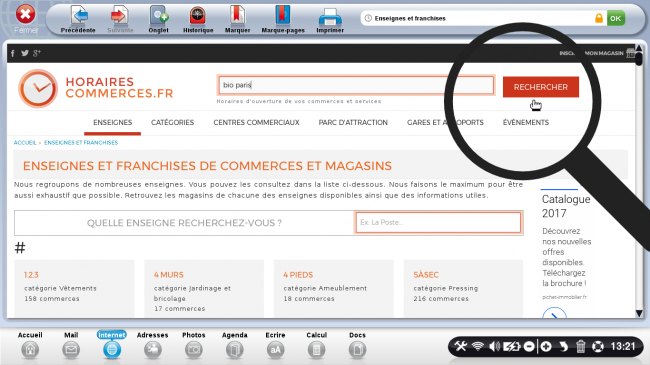Viewport: 650px width, 365px height.
Task: Click the ACCUEIL breadcrumb link
Action: [x=25, y=143]
